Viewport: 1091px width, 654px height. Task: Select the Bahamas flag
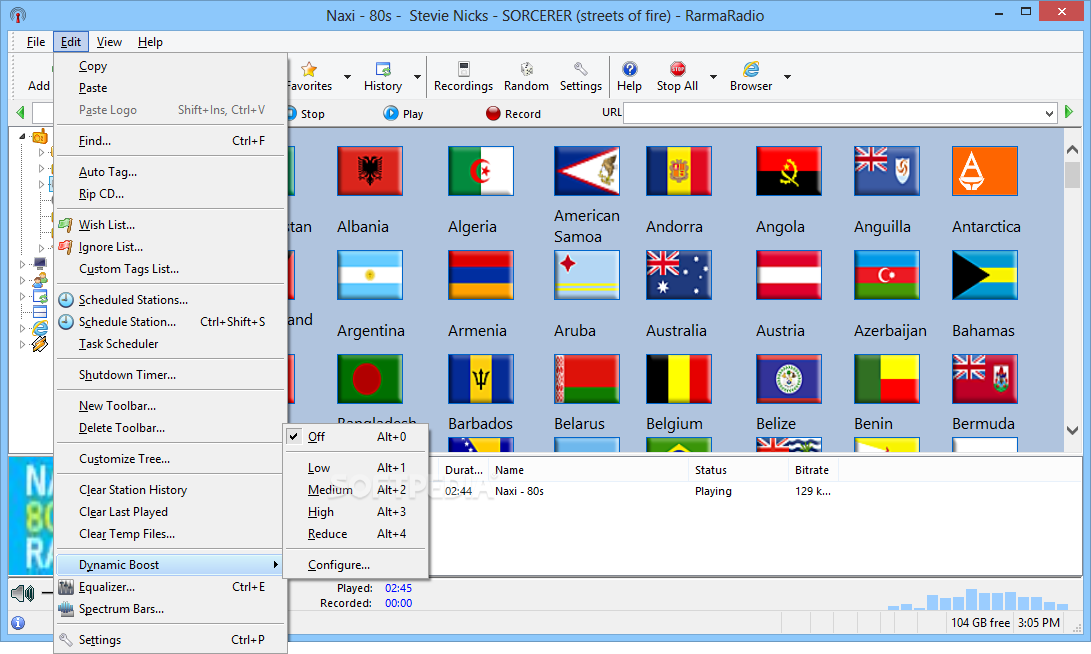985,275
